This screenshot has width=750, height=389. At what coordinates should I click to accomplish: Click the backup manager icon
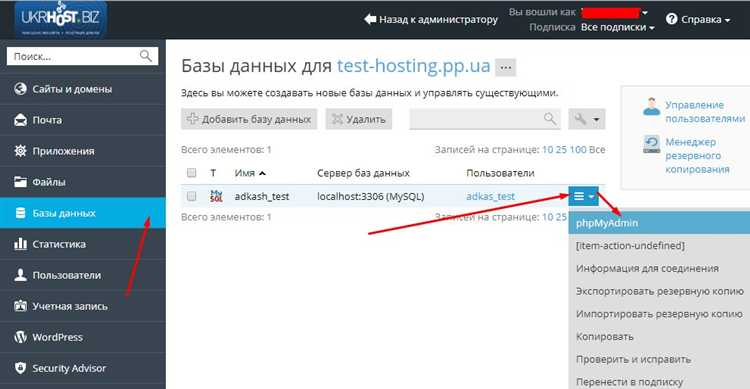pos(651,144)
